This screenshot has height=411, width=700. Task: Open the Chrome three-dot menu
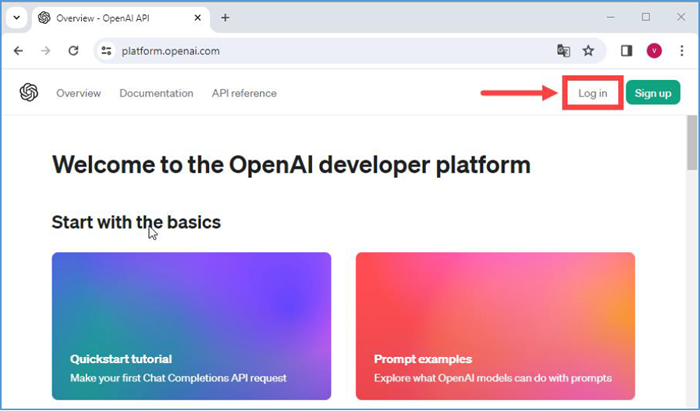coord(682,51)
